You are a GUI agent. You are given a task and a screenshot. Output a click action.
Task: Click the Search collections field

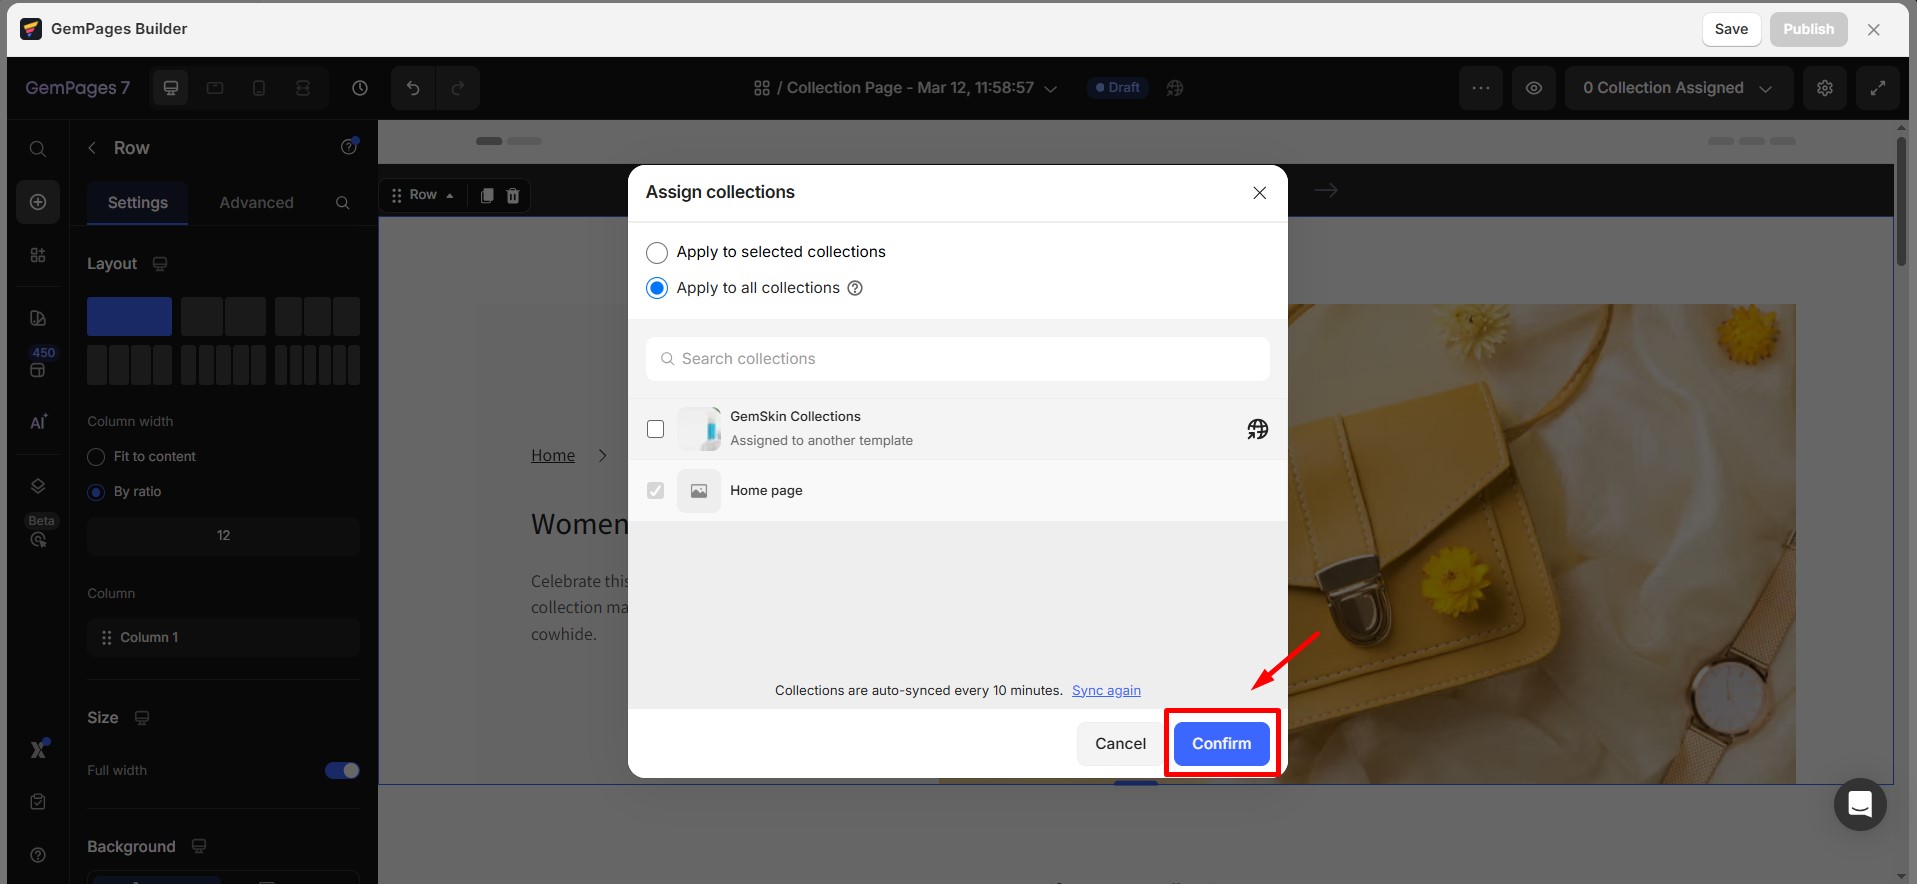click(957, 359)
